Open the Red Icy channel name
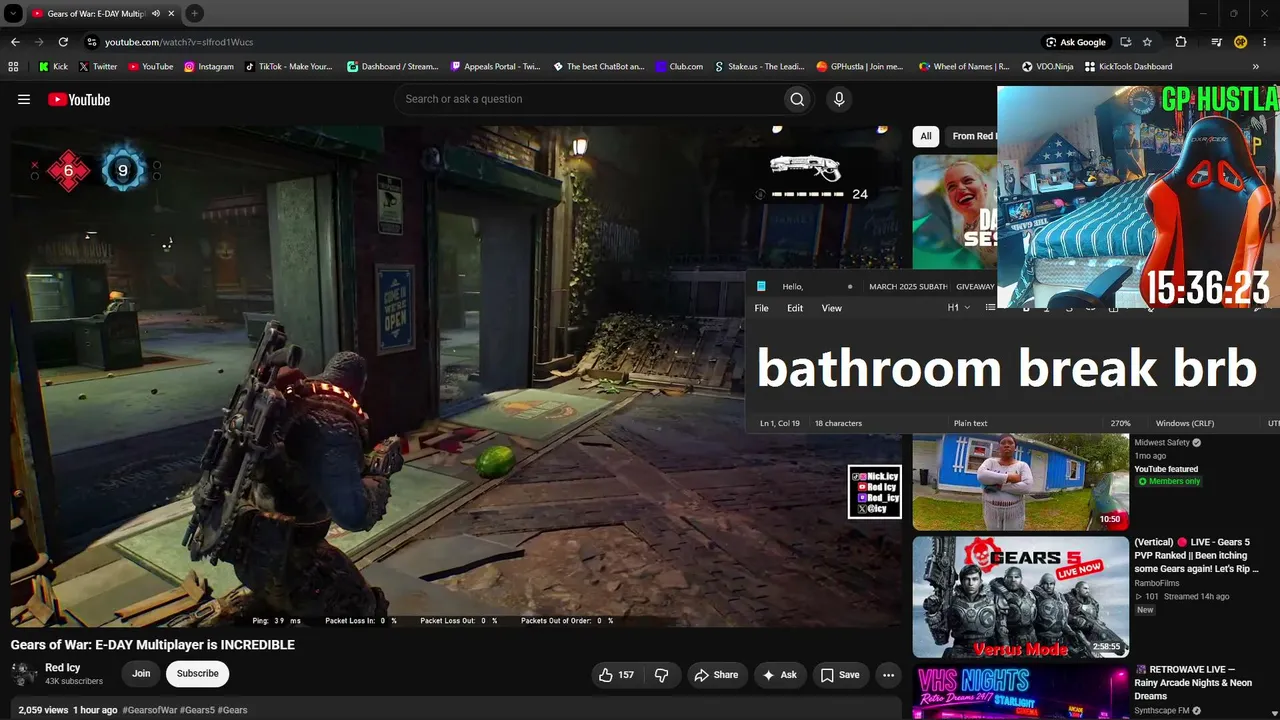 coord(63,668)
